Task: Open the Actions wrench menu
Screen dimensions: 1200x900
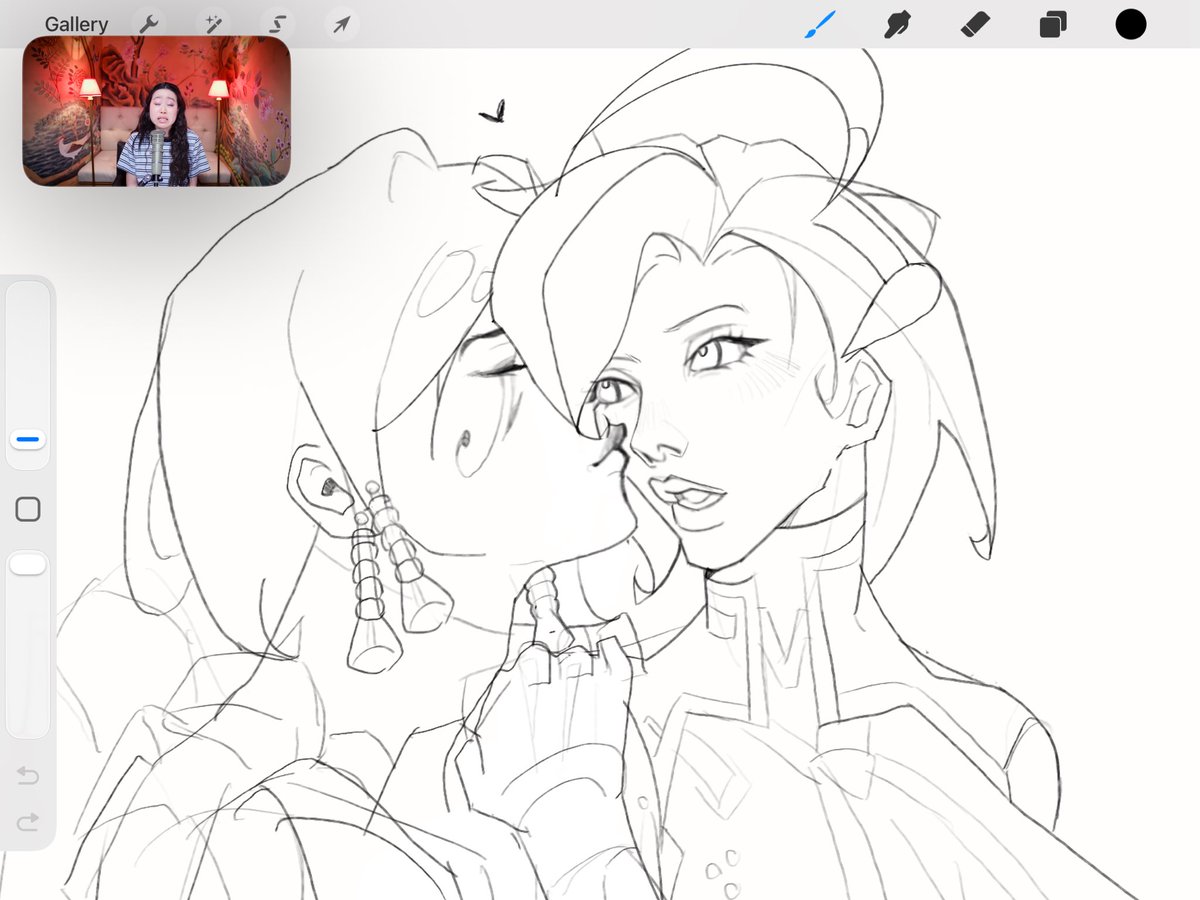Action: tap(148, 24)
